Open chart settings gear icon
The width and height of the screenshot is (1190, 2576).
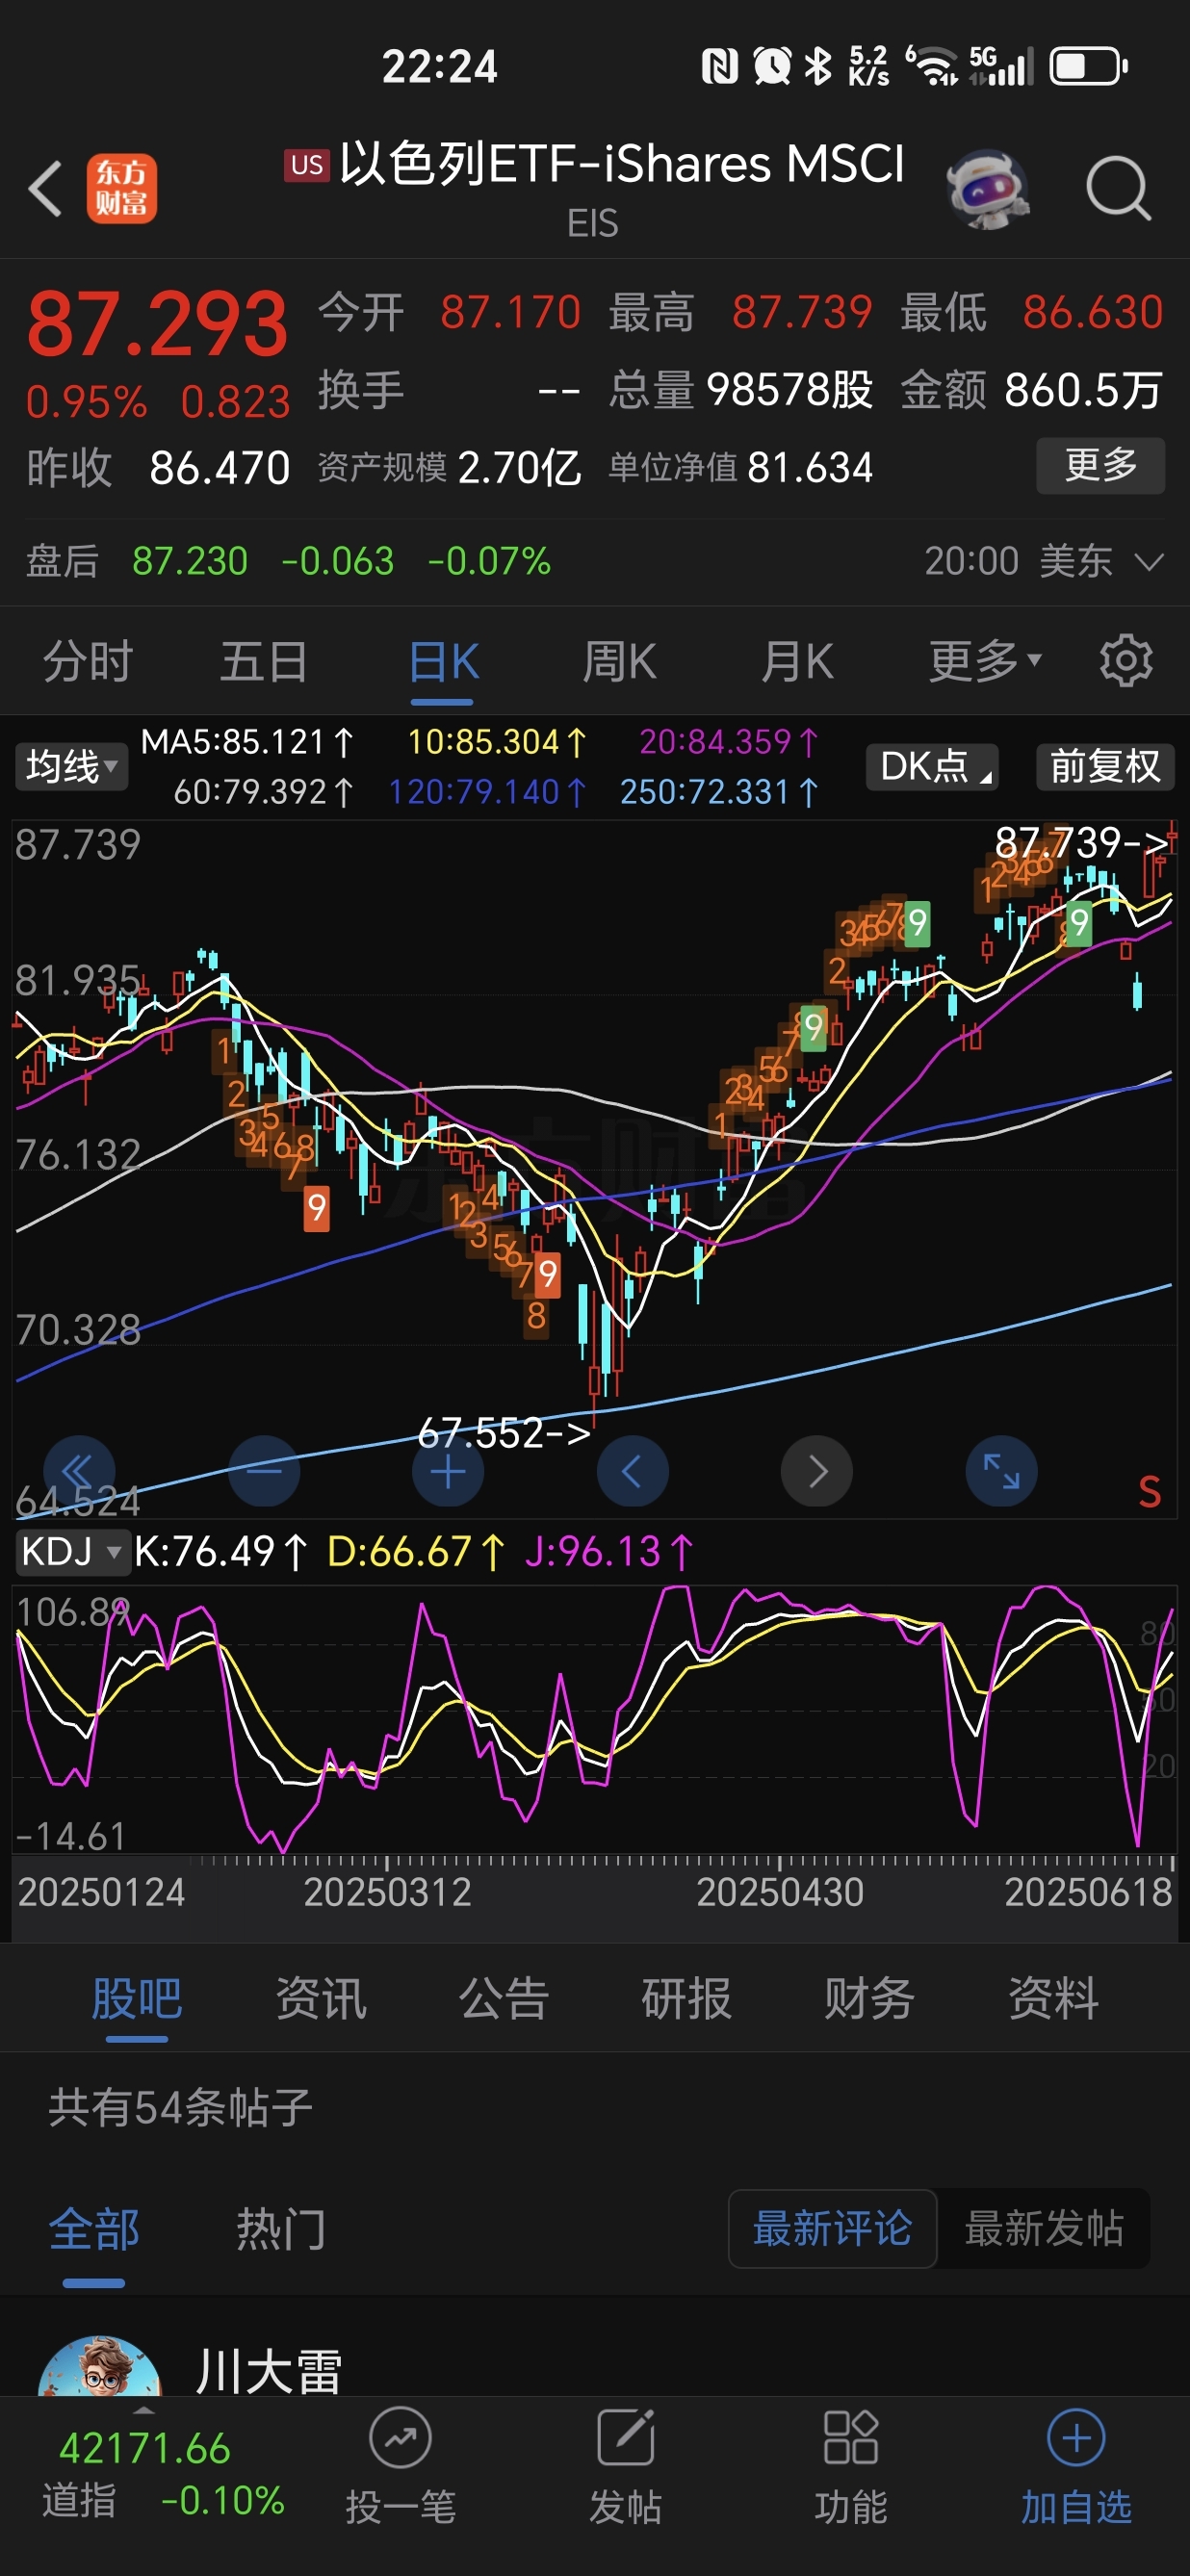(x=1126, y=661)
